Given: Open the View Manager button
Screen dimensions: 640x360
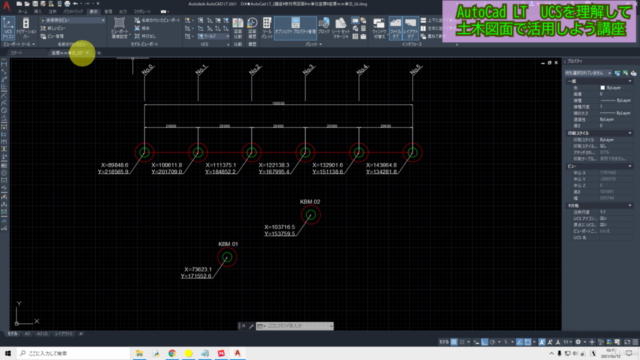Looking at the screenshot, I should click(52, 36).
